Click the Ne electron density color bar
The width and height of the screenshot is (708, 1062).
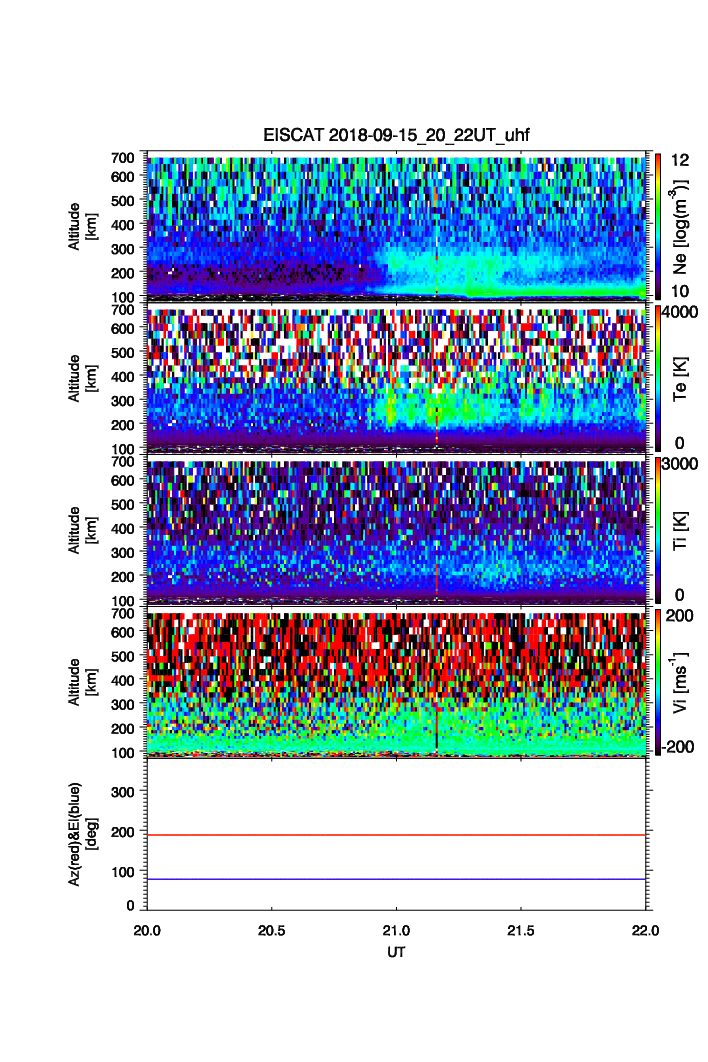[x=658, y=226]
